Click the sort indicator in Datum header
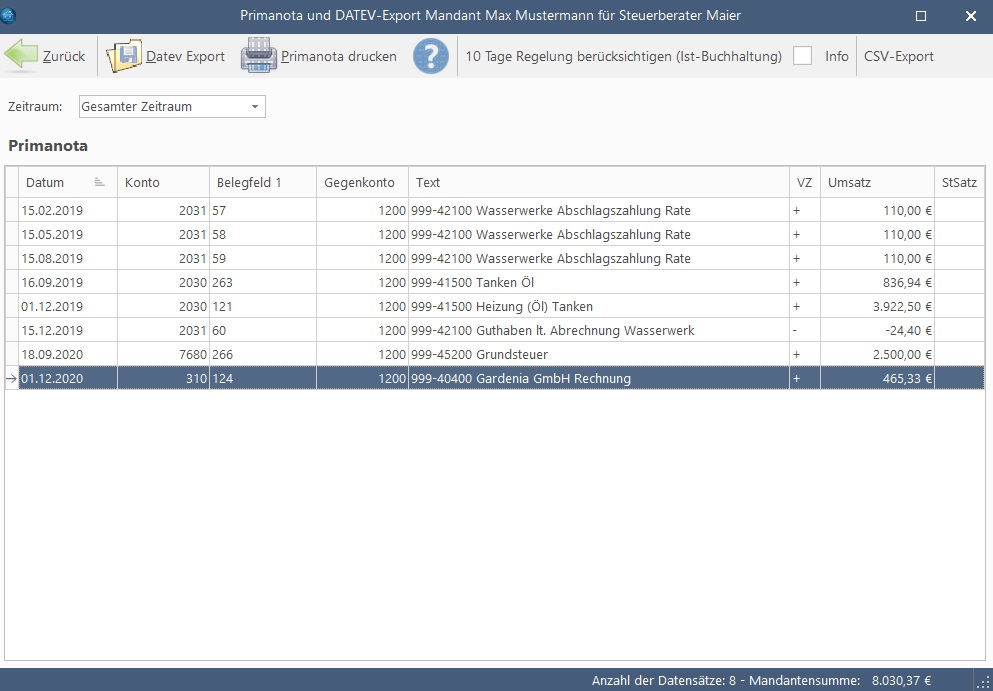Viewport: 993px width, 691px height. click(99, 182)
